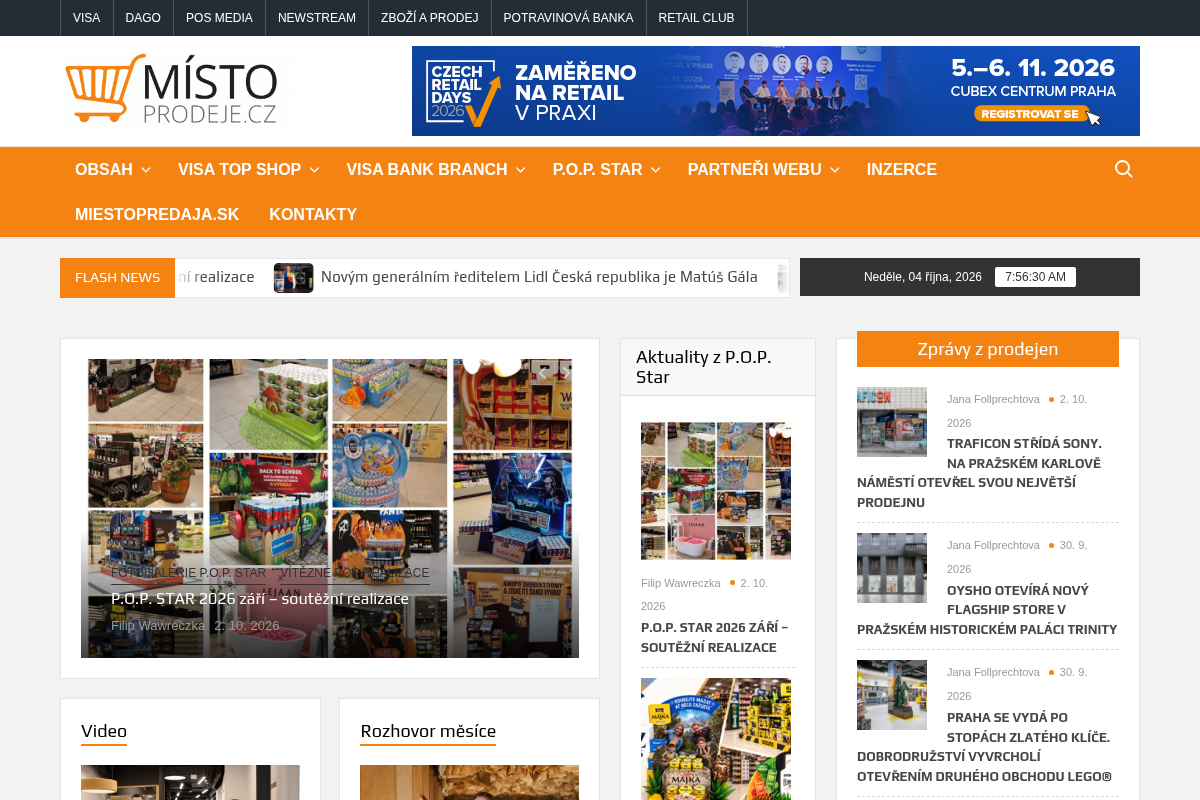Open the INZERCE menu item
Image resolution: width=1200 pixels, height=800 pixels.
902,170
